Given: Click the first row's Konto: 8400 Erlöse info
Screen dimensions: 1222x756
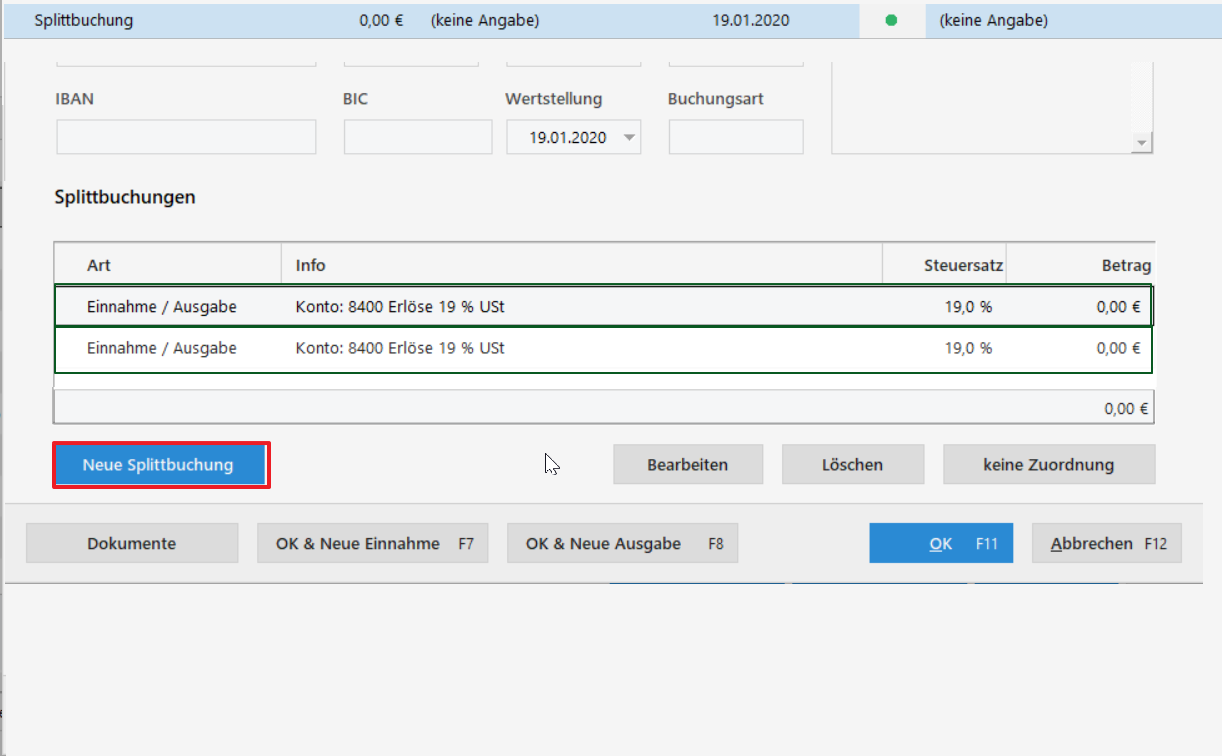Looking at the screenshot, I should [x=400, y=307].
